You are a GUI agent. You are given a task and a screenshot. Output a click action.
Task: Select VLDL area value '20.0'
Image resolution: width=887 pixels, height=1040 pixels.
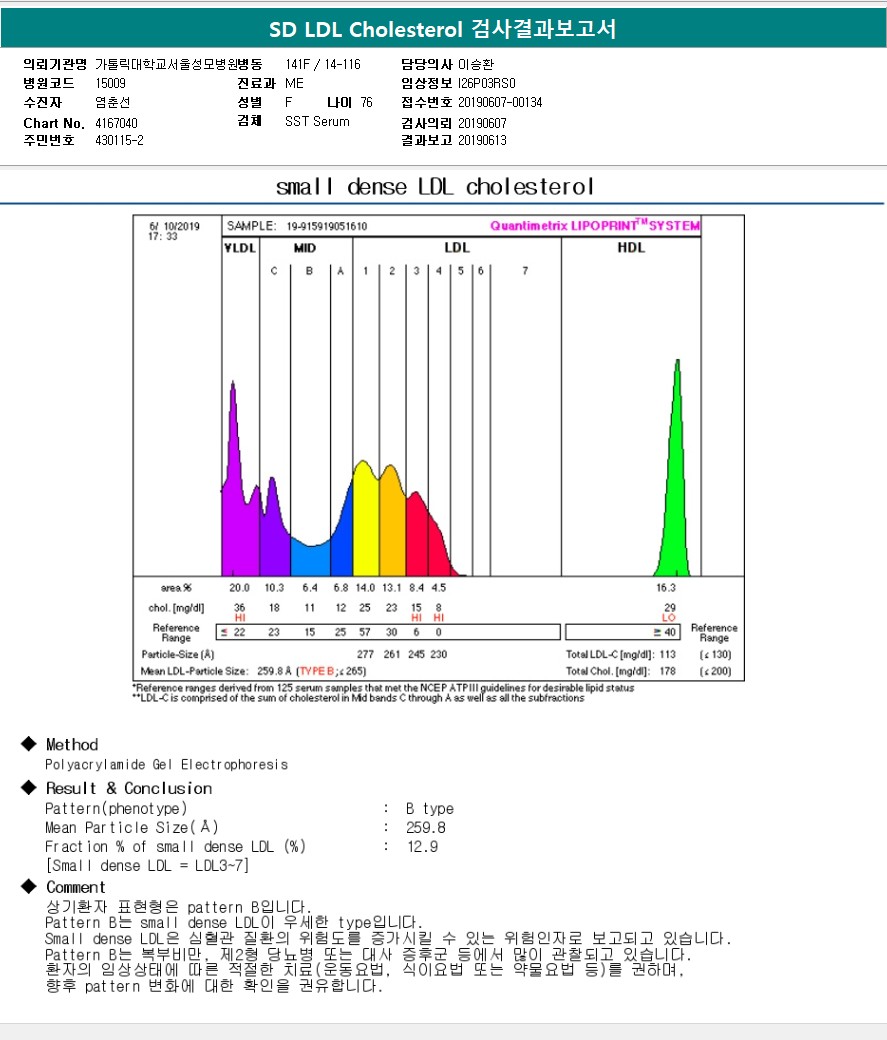click(x=239, y=588)
